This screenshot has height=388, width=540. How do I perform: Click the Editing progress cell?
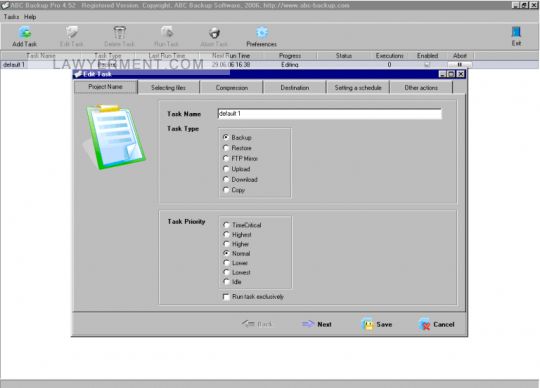pos(290,65)
